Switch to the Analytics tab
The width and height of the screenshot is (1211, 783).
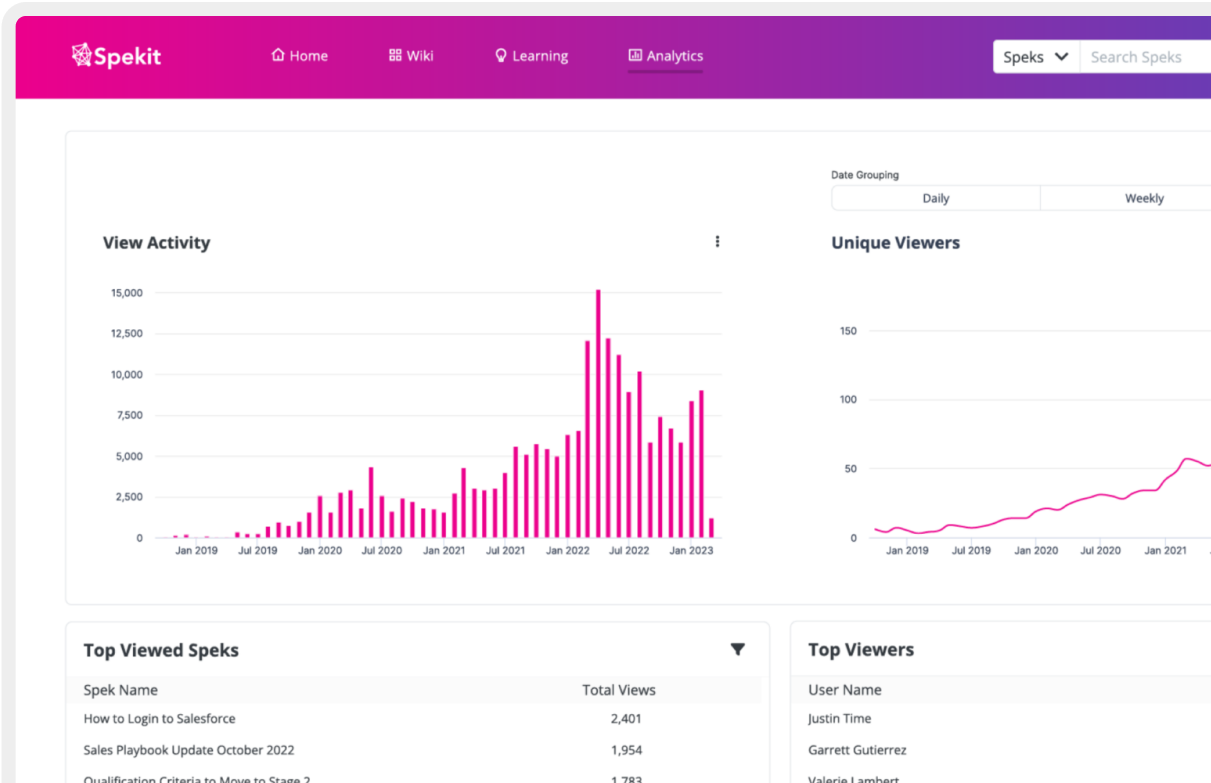665,55
